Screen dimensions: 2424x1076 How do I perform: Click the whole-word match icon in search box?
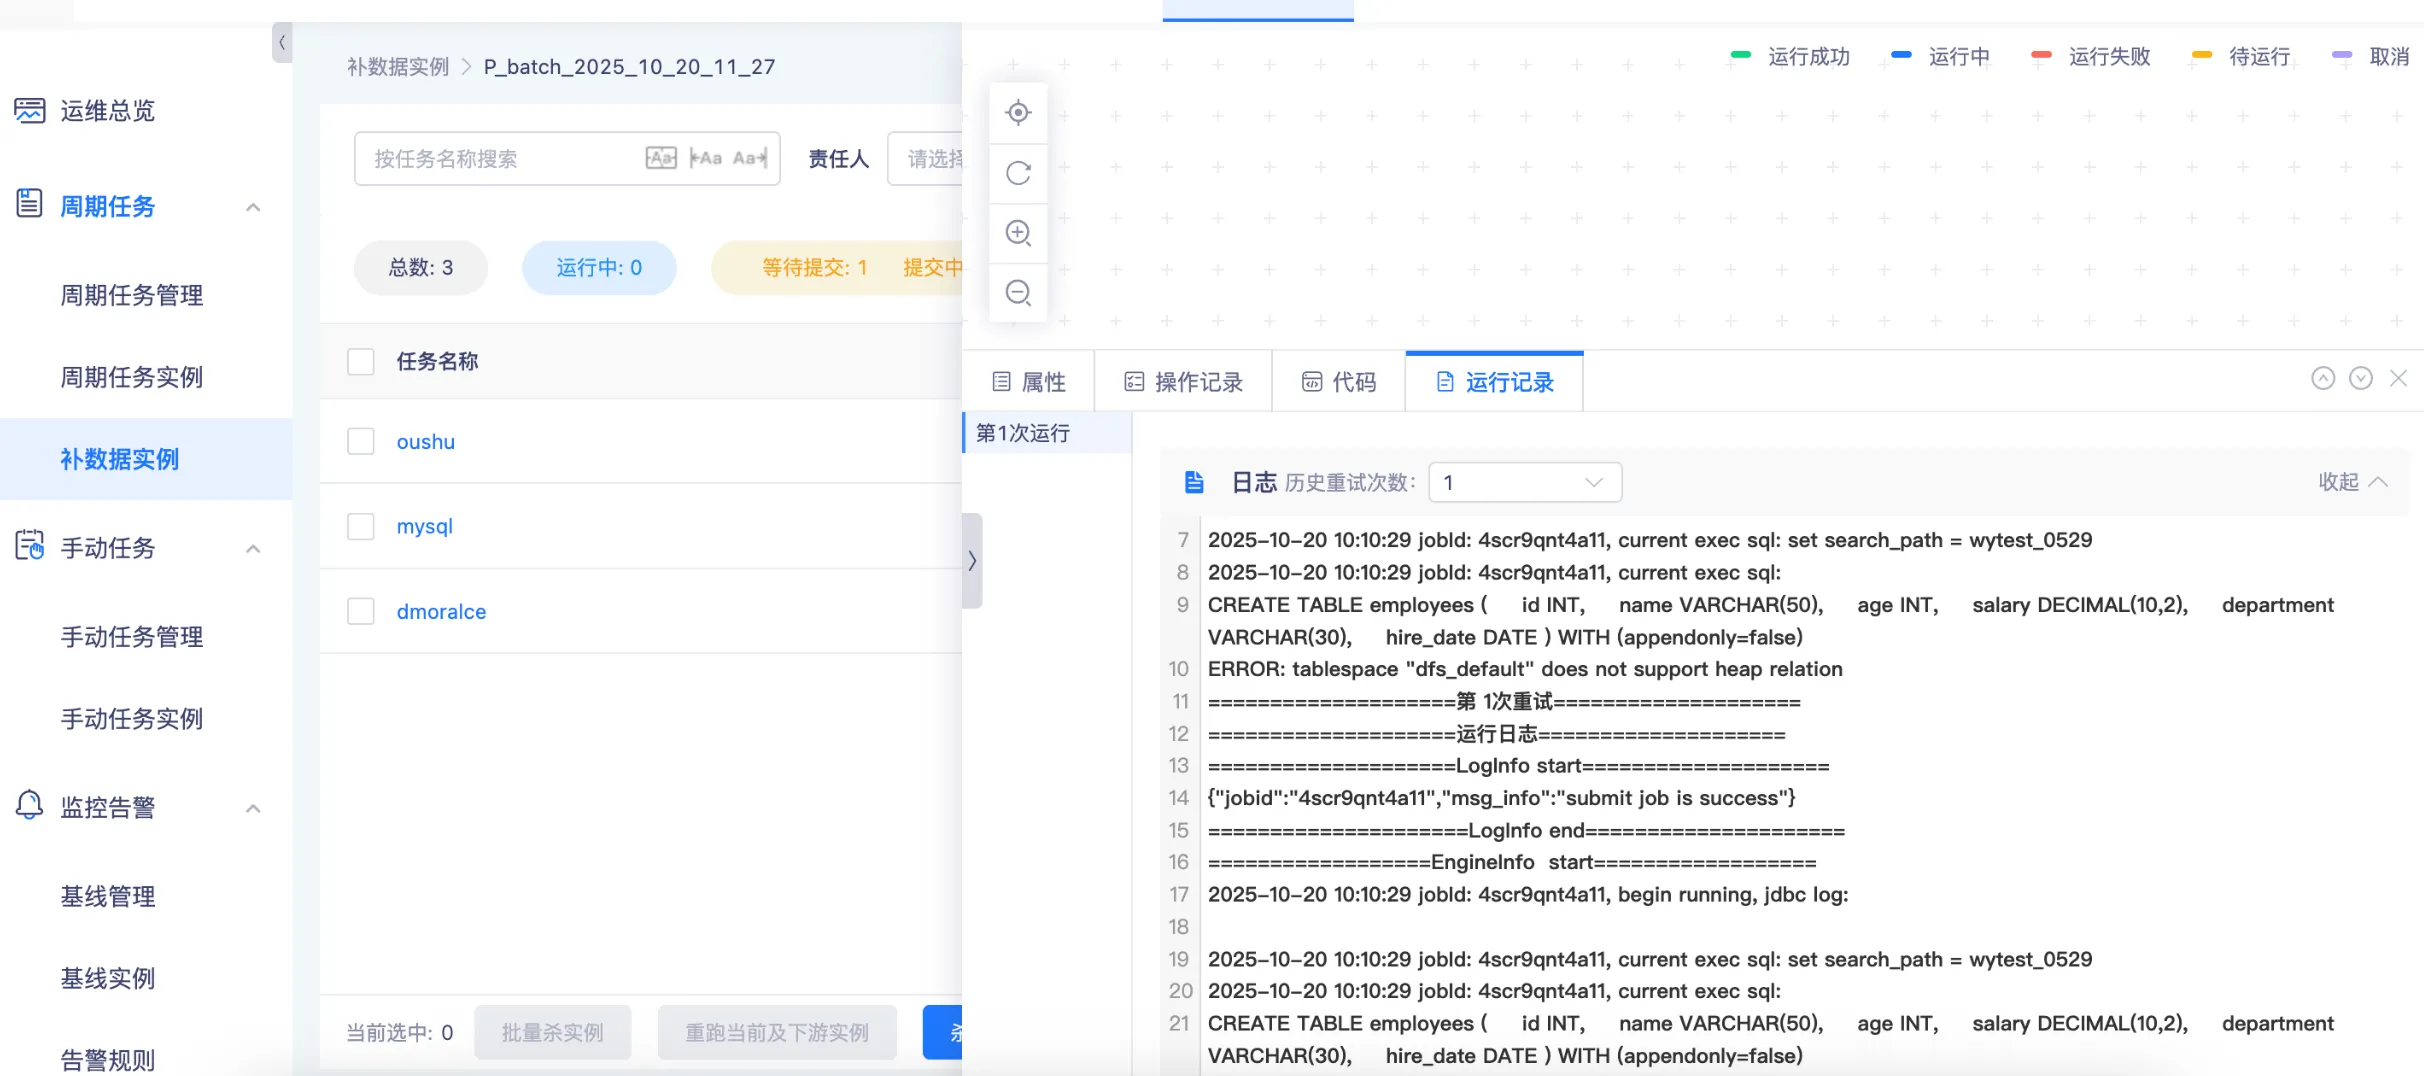pos(706,158)
